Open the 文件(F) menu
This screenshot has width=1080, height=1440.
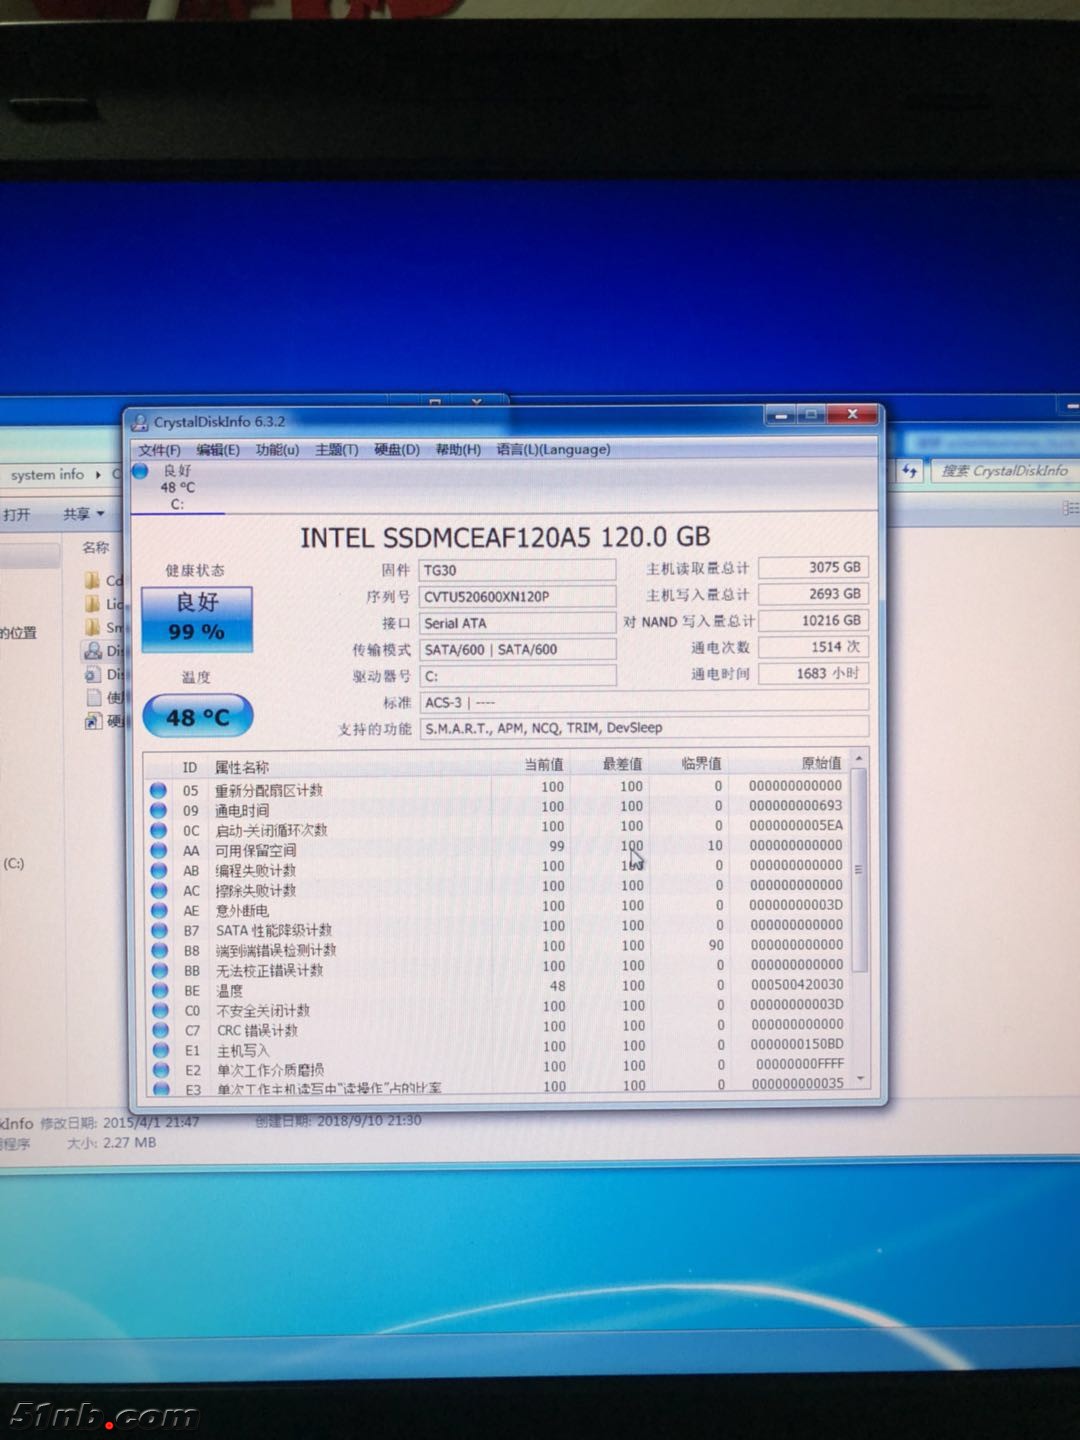(159, 450)
